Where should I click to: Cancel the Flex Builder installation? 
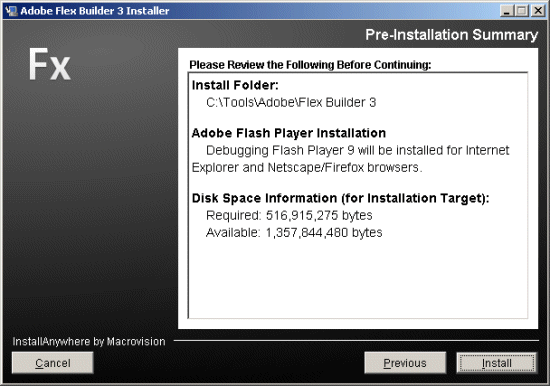coord(53,363)
